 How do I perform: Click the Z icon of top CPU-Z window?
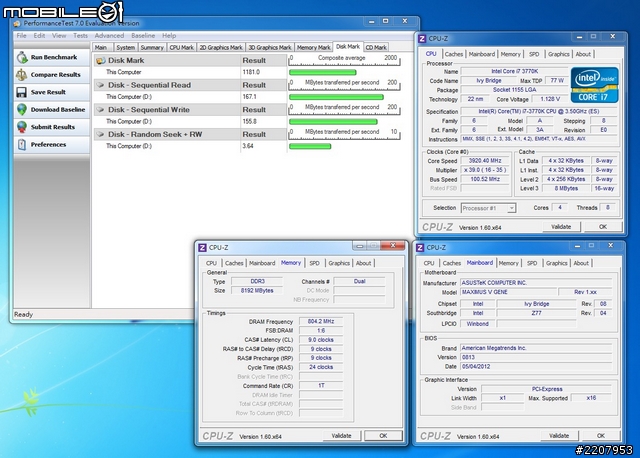click(422, 39)
